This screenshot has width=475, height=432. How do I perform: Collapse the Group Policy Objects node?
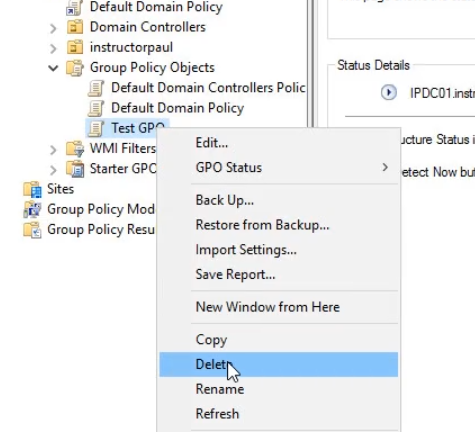click(x=53, y=69)
